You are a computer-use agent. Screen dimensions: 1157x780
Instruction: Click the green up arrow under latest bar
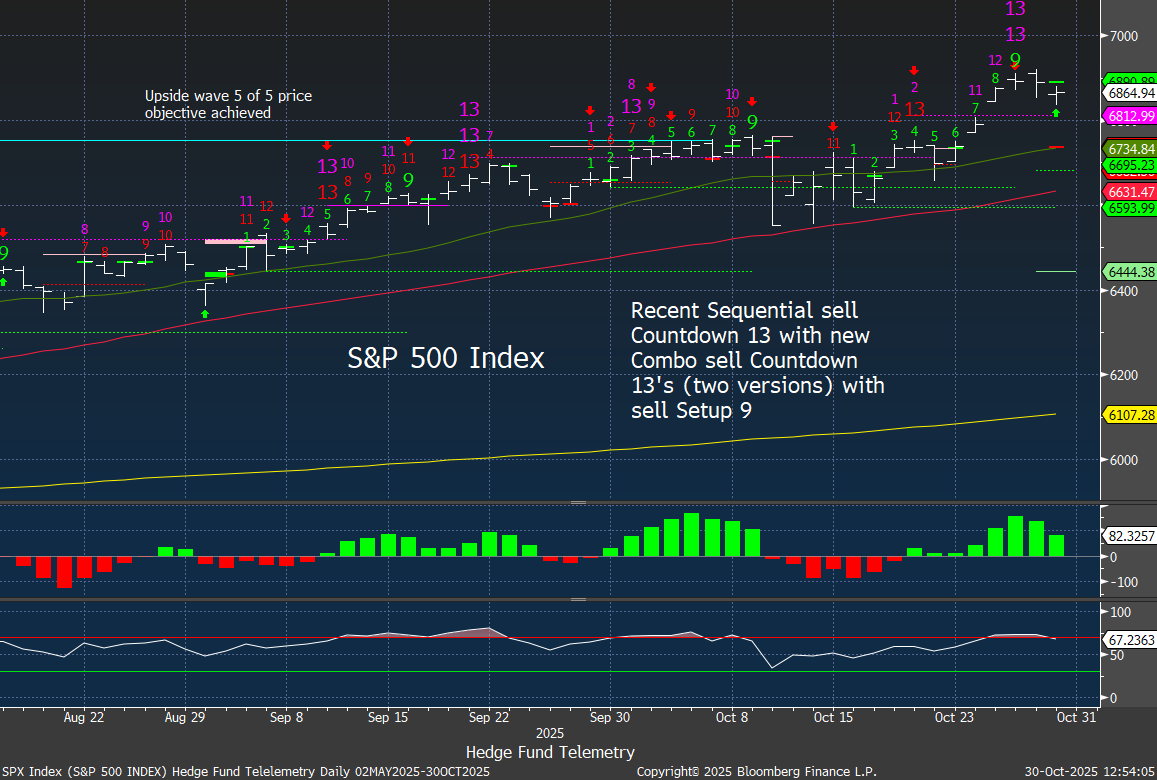(x=1056, y=113)
